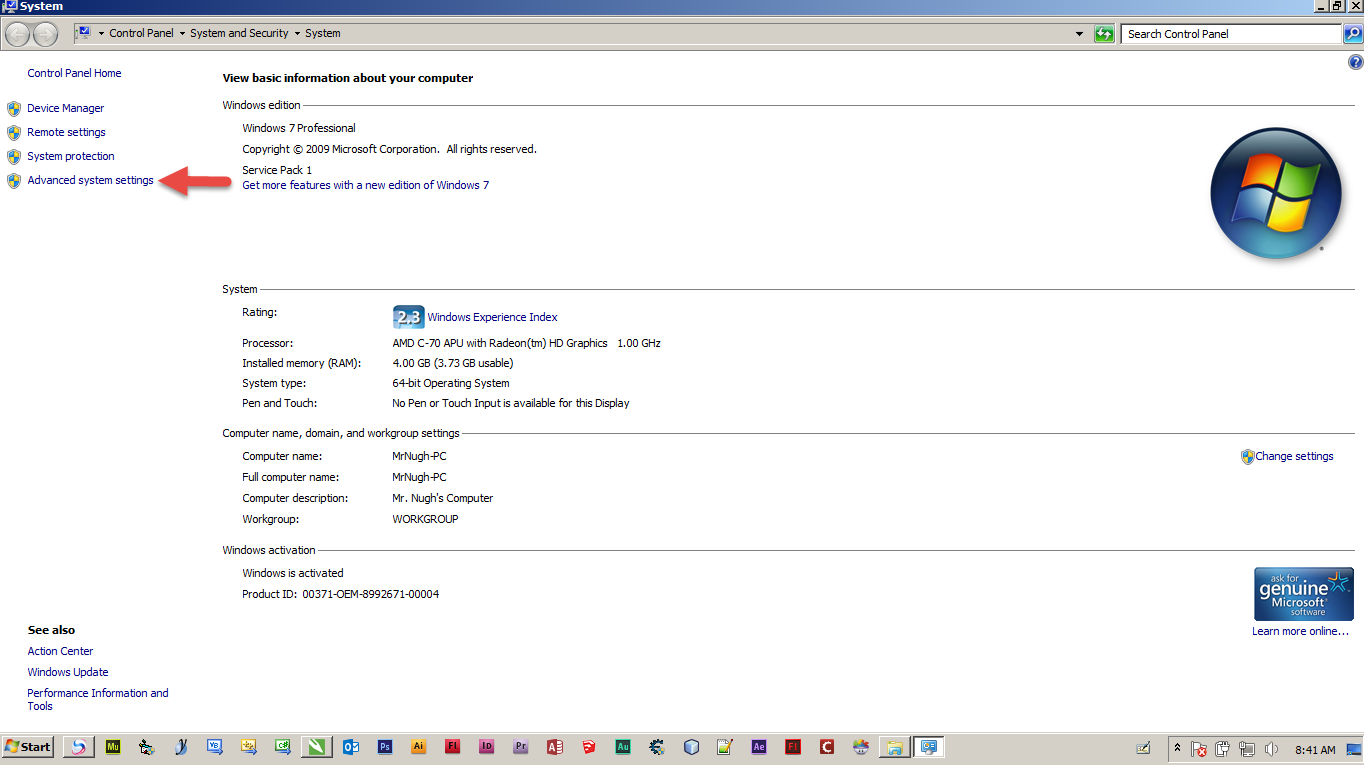Image resolution: width=1364 pixels, height=765 pixels.
Task: Click the address bar refresh button
Action: (1104, 34)
